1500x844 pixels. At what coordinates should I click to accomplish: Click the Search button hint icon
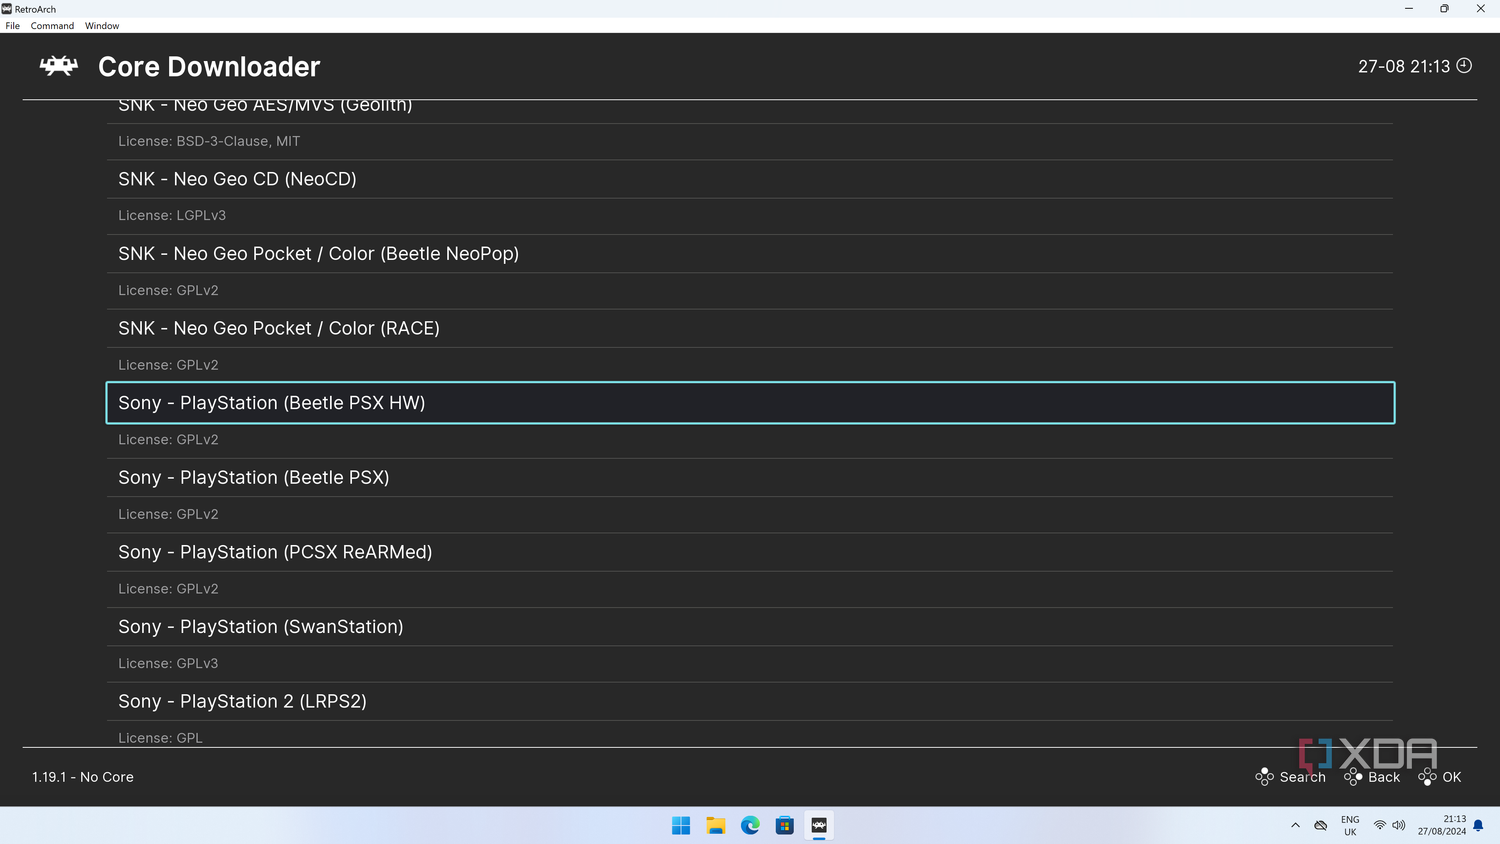pos(1265,777)
